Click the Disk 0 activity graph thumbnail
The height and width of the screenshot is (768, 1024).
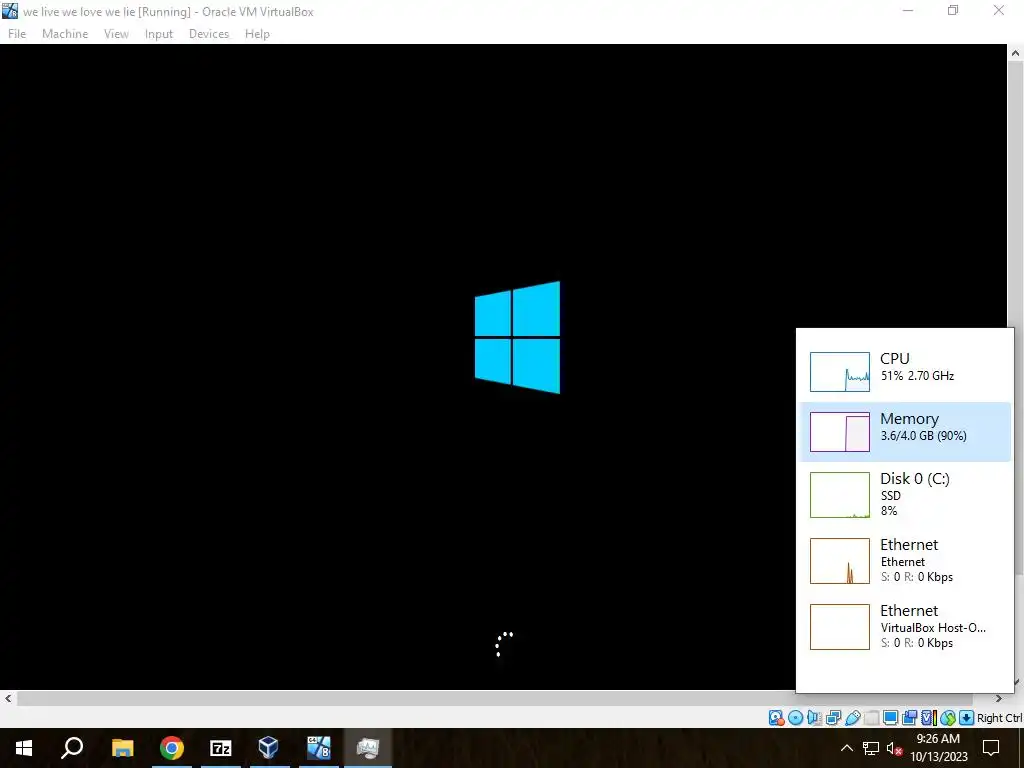point(840,495)
